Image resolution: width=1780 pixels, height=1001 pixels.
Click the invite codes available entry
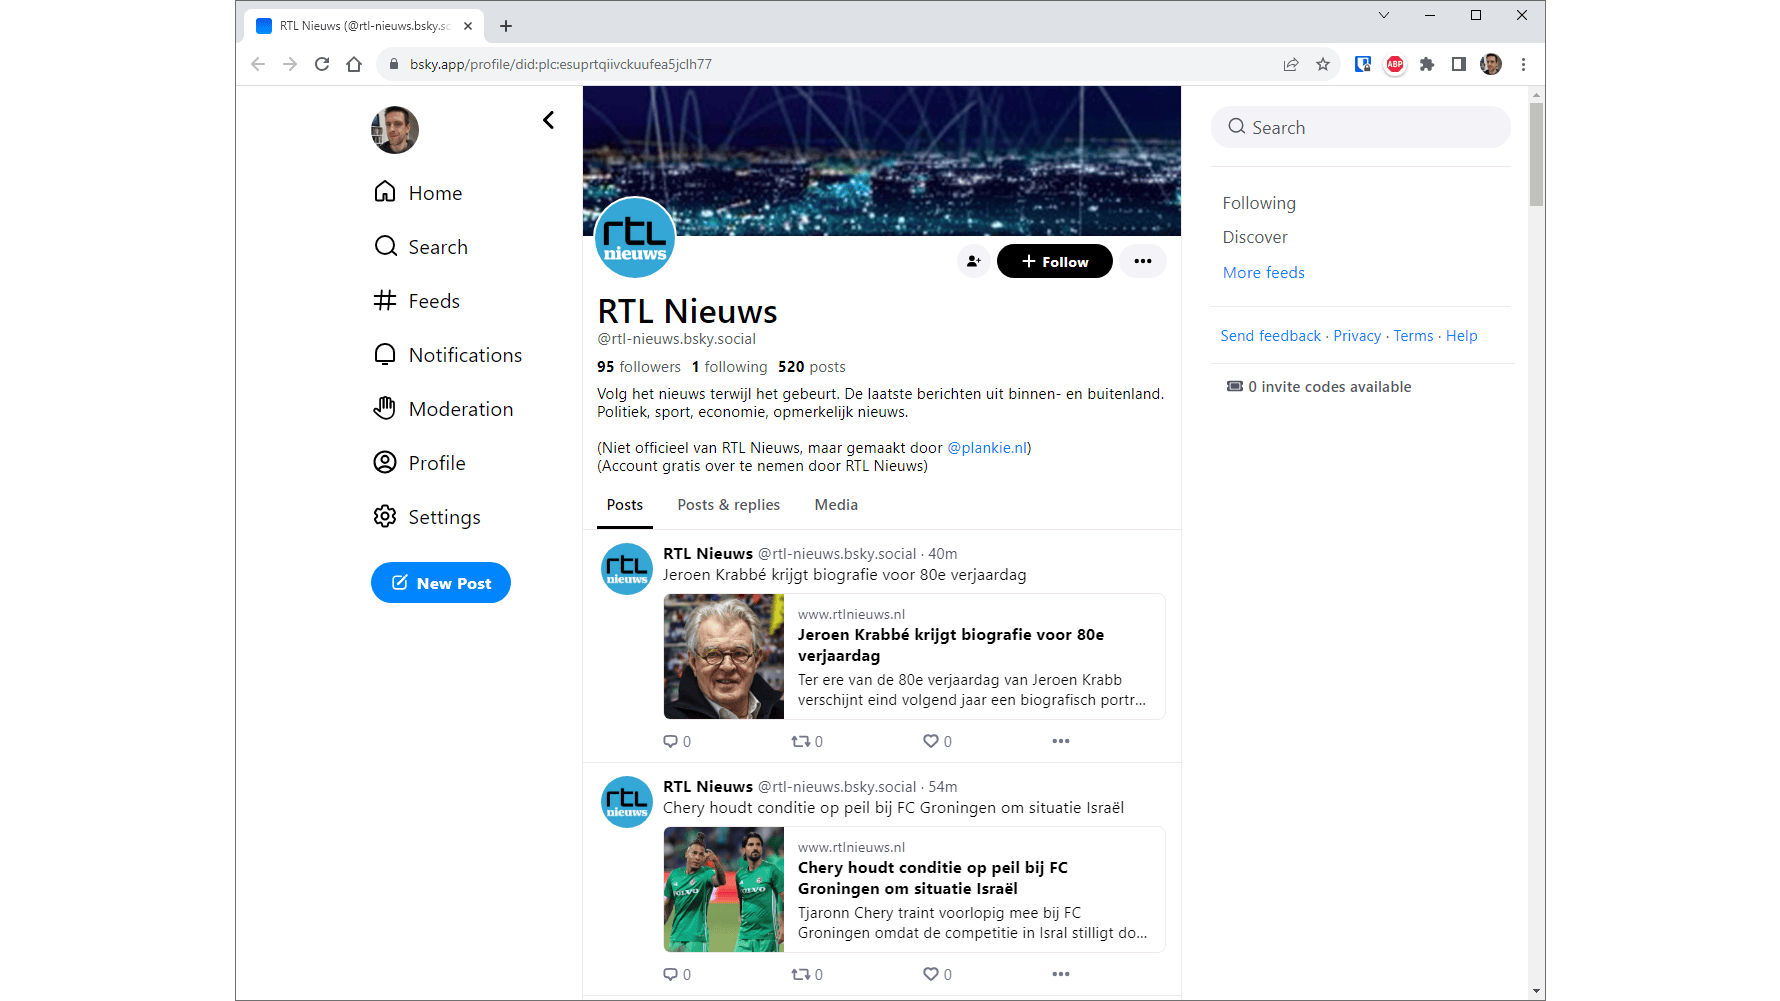coord(1319,387)
